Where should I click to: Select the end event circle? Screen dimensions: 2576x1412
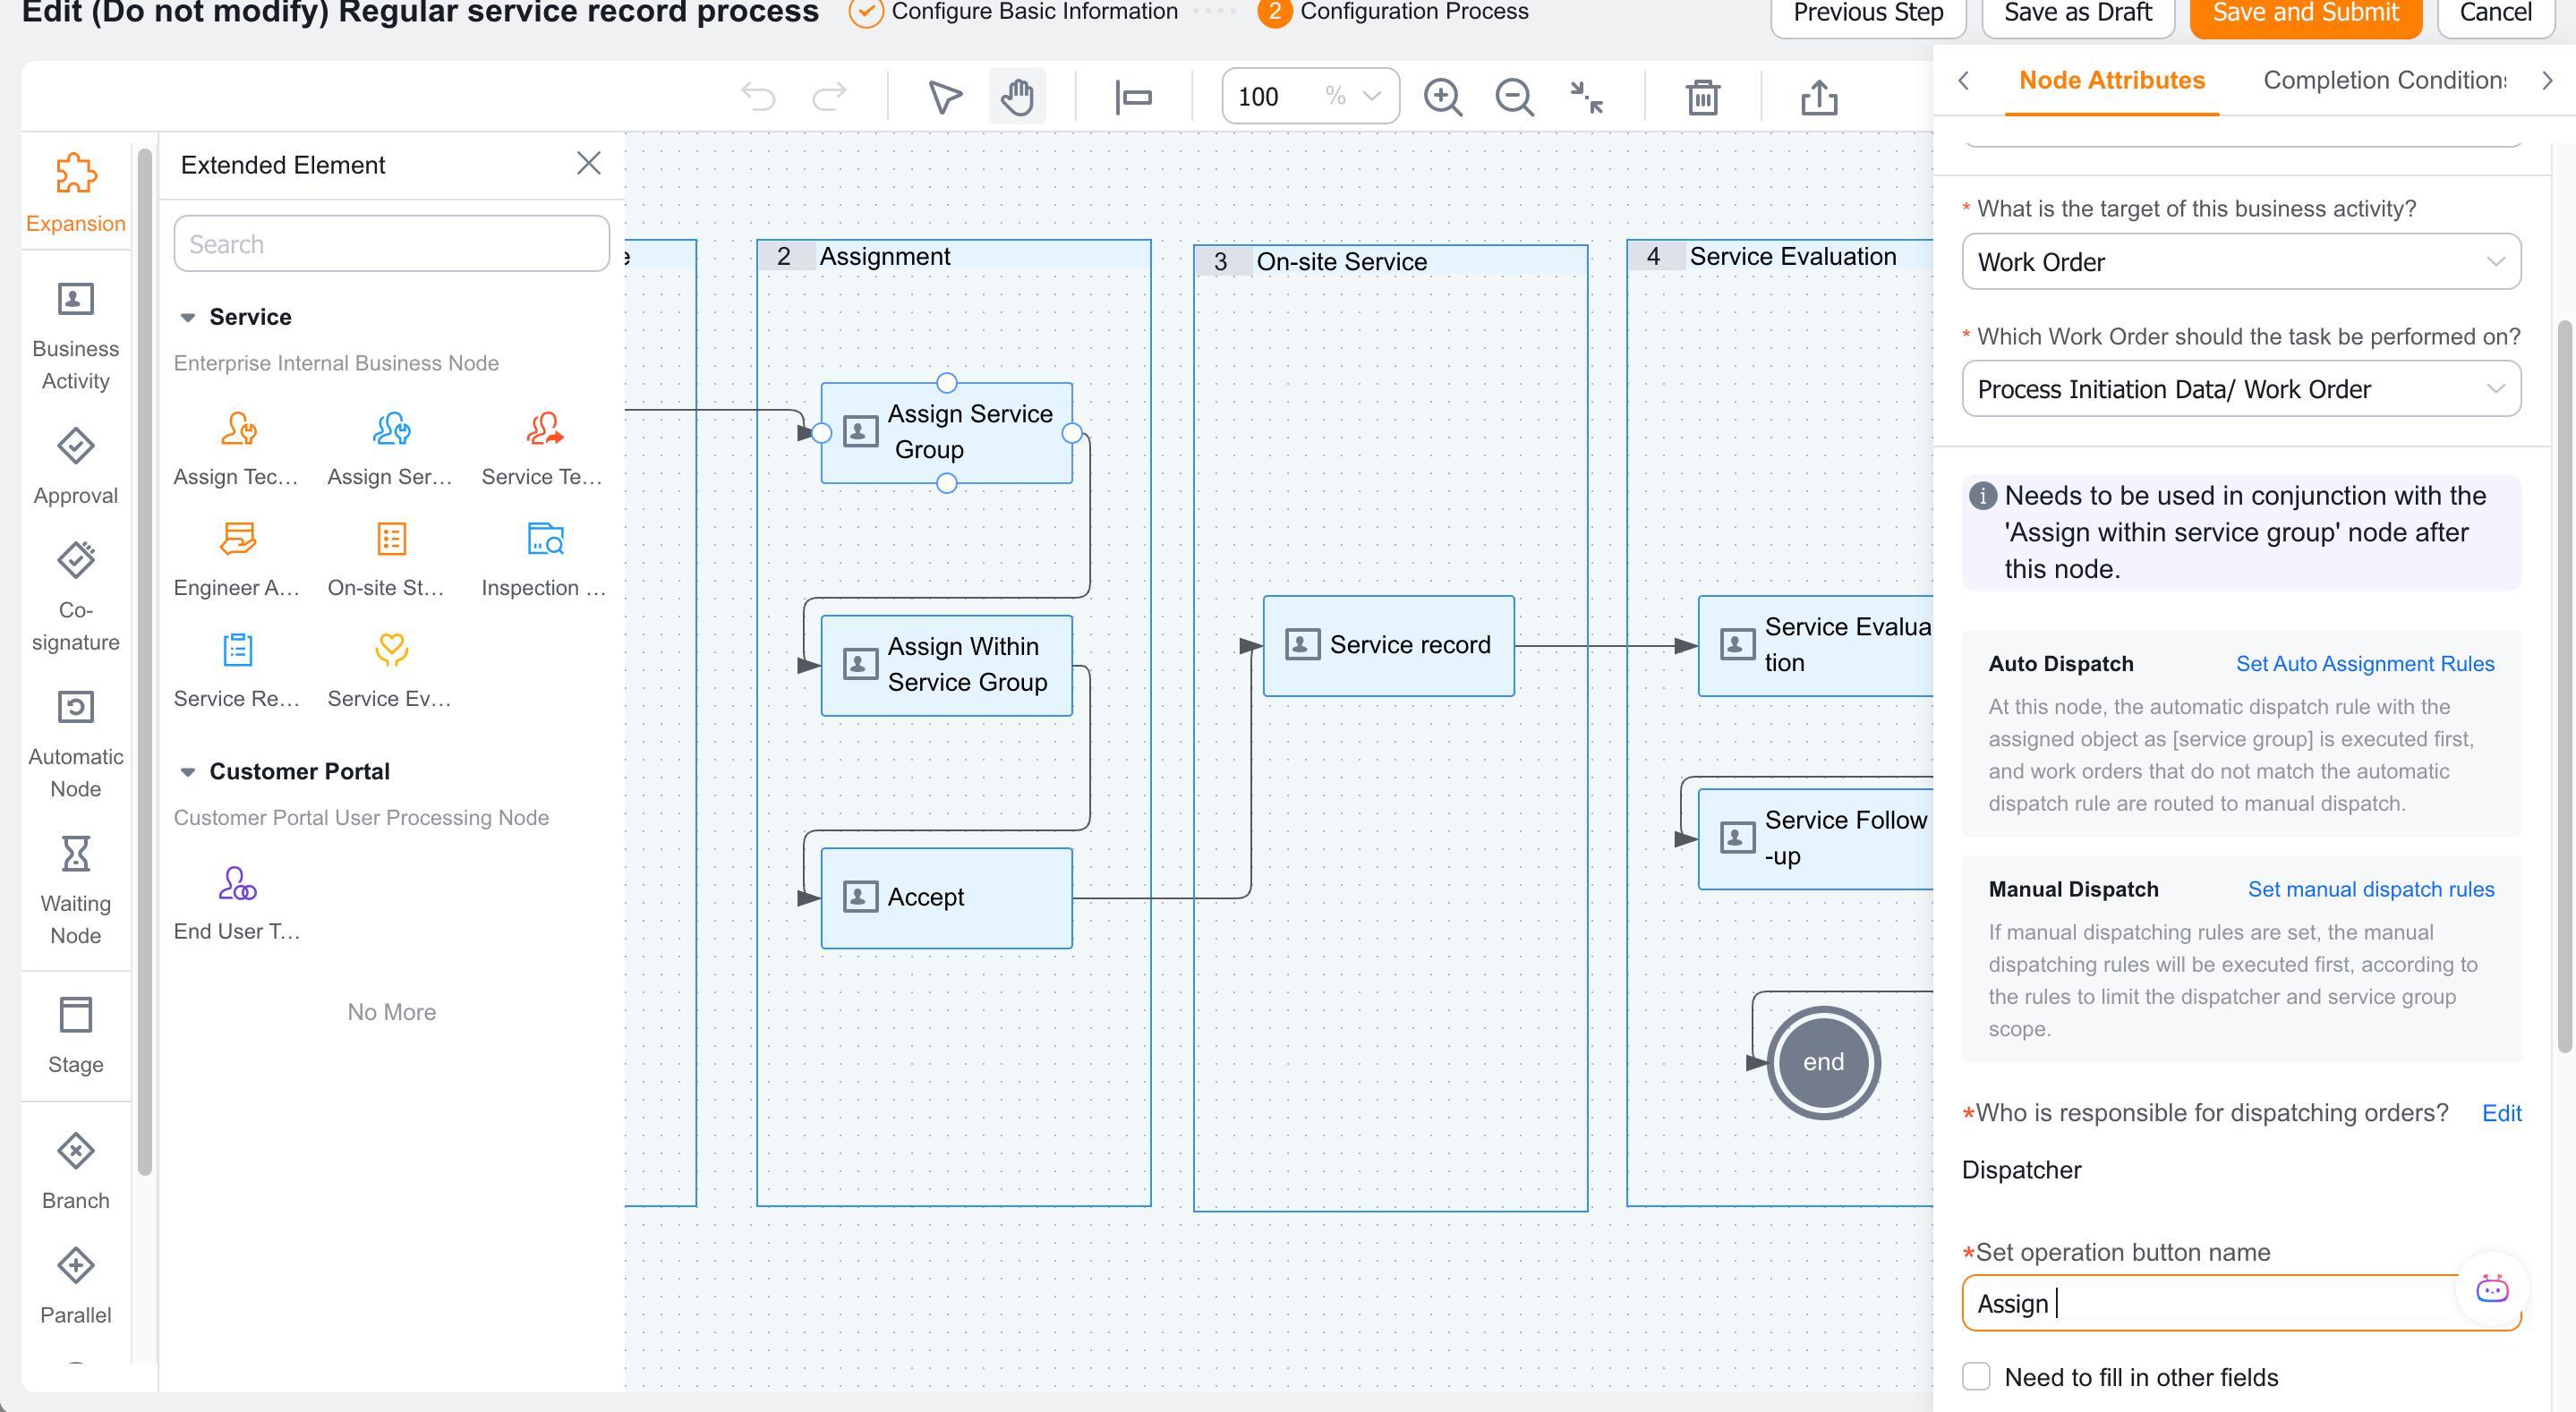coord(1823,1062)
